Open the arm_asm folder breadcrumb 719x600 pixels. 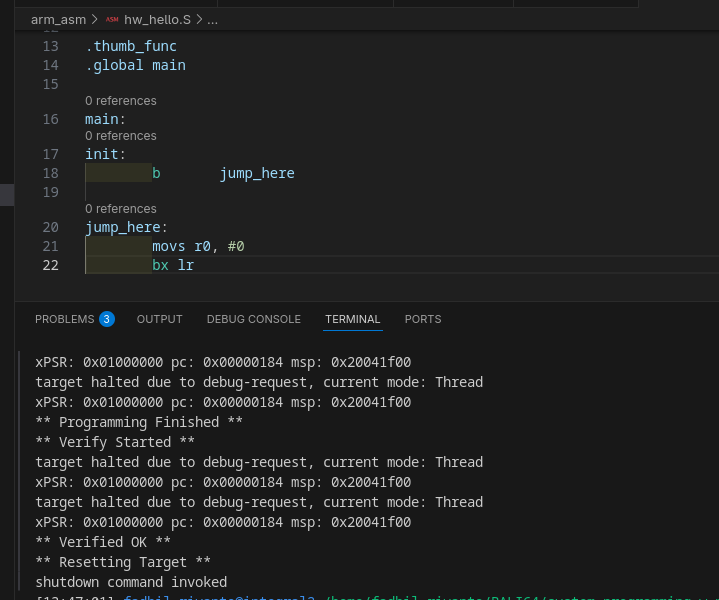pyautogui.click(x=58, y=19)
